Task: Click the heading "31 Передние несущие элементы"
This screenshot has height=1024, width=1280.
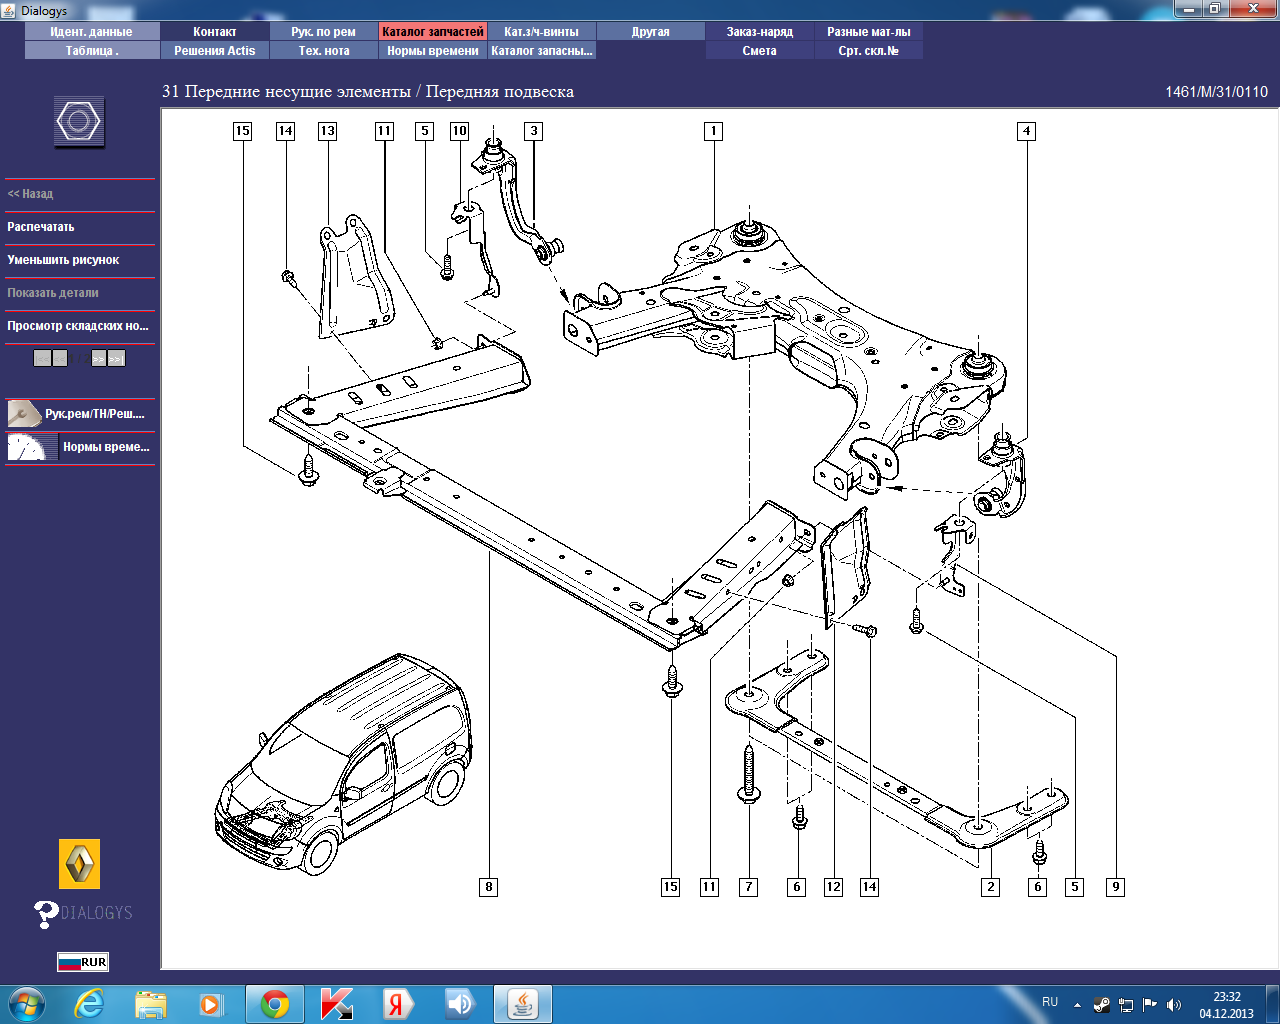Action: coord(287,92)
